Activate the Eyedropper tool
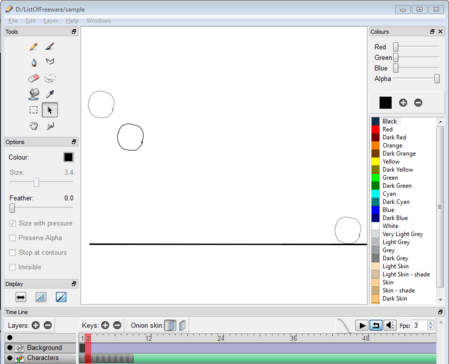Viewport: 449px width, 364px height. click(x=50, y=94)
